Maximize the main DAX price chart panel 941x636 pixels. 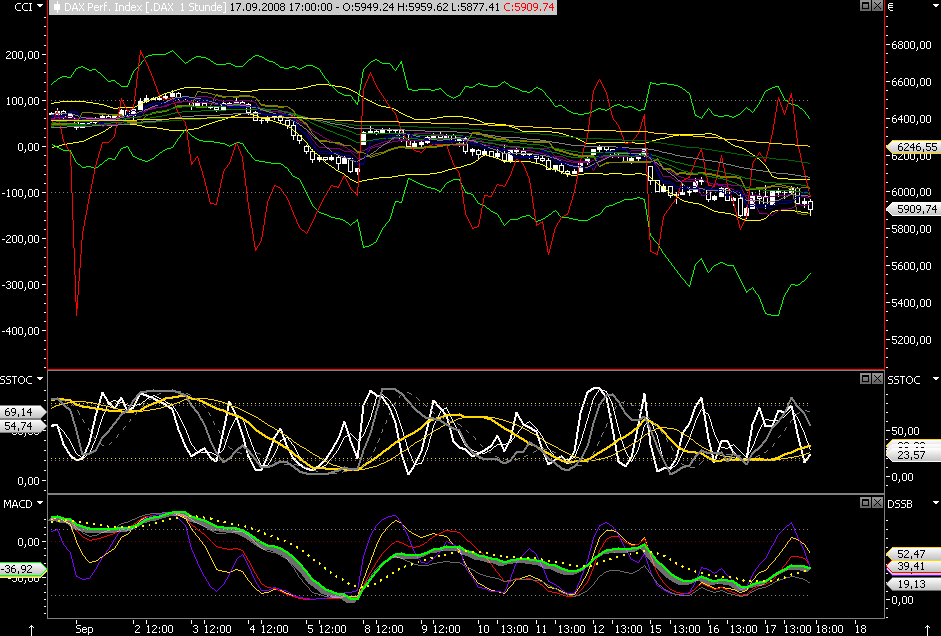click(864, 7)
